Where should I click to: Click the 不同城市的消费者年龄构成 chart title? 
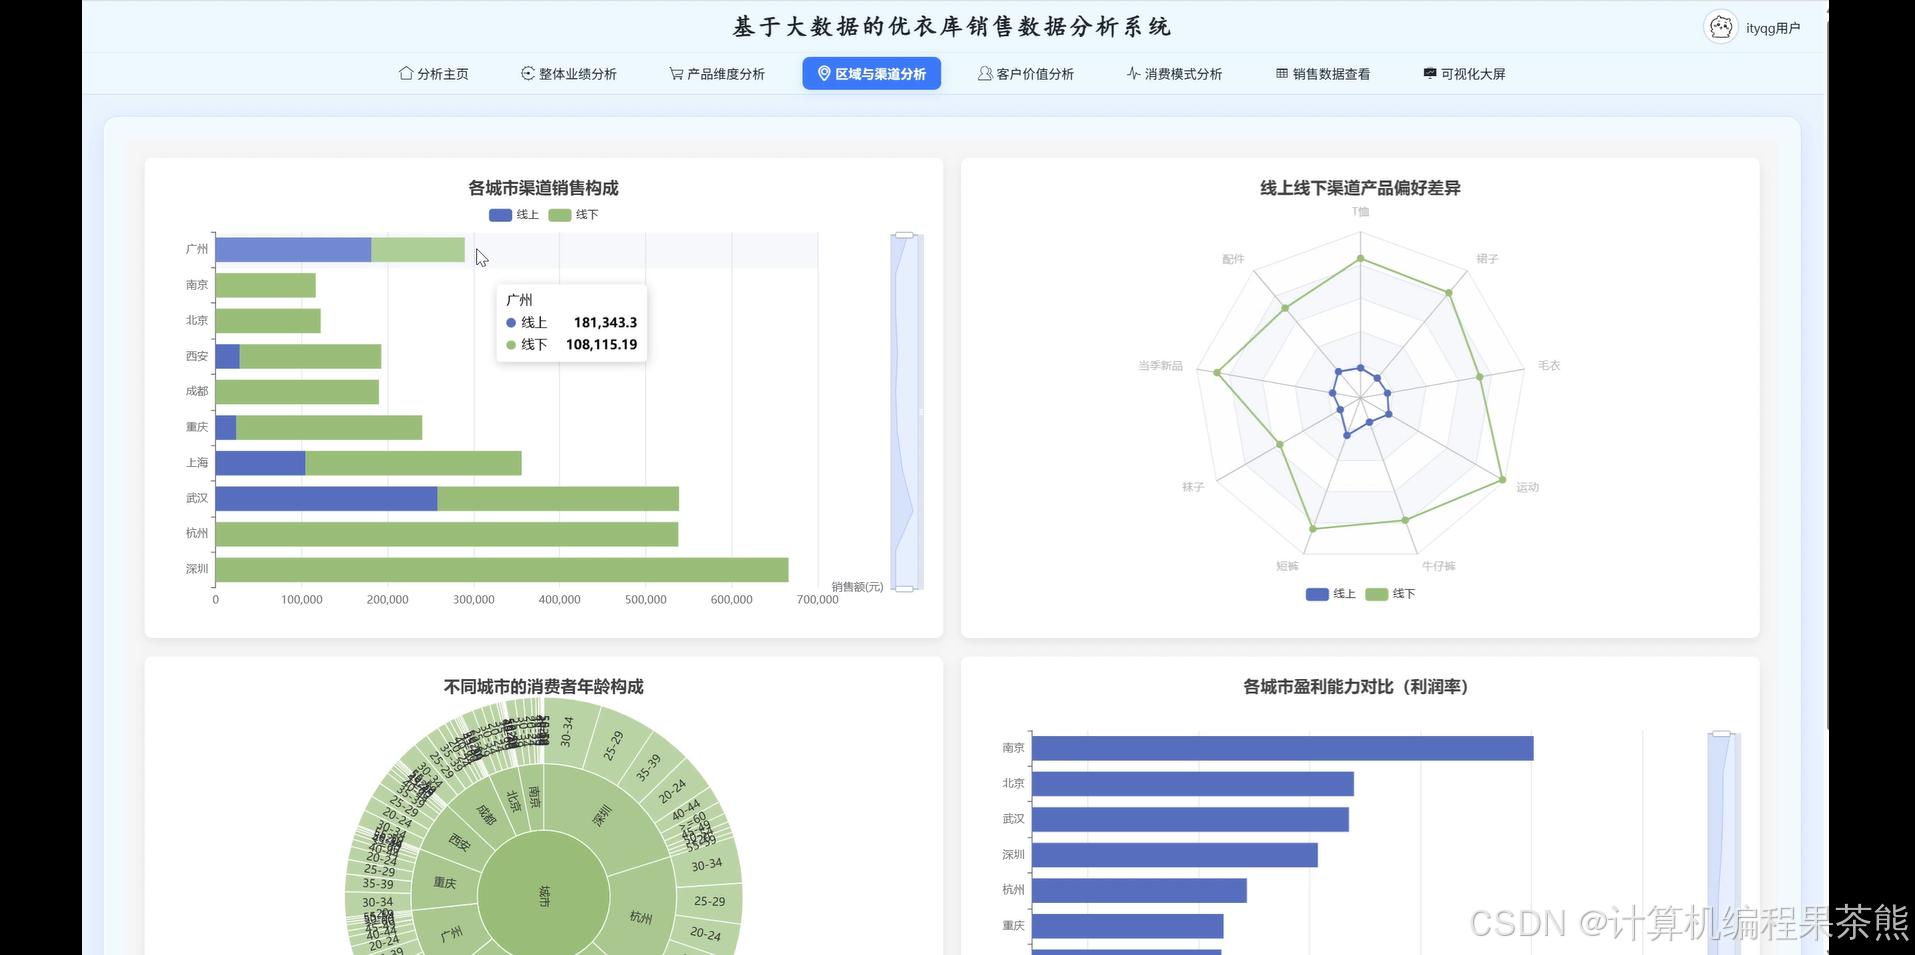[x=543, y=687]
